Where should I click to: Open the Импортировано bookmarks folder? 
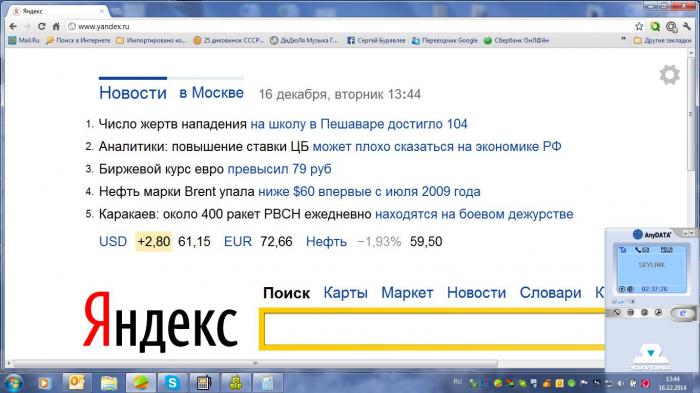click(151, 40)
